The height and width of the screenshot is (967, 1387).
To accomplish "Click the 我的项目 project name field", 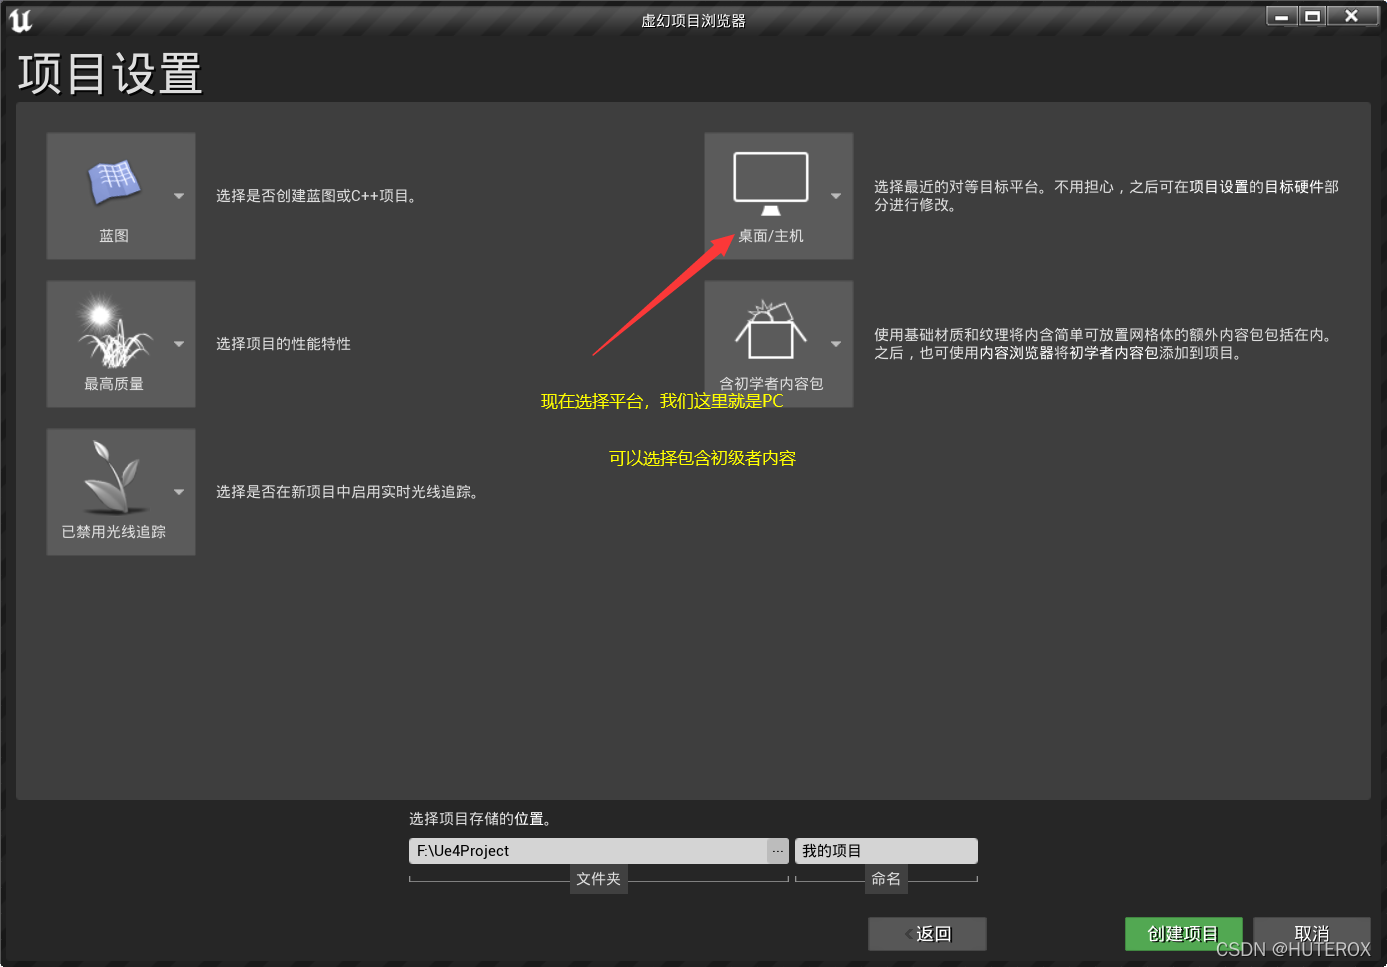I will 885,851.
